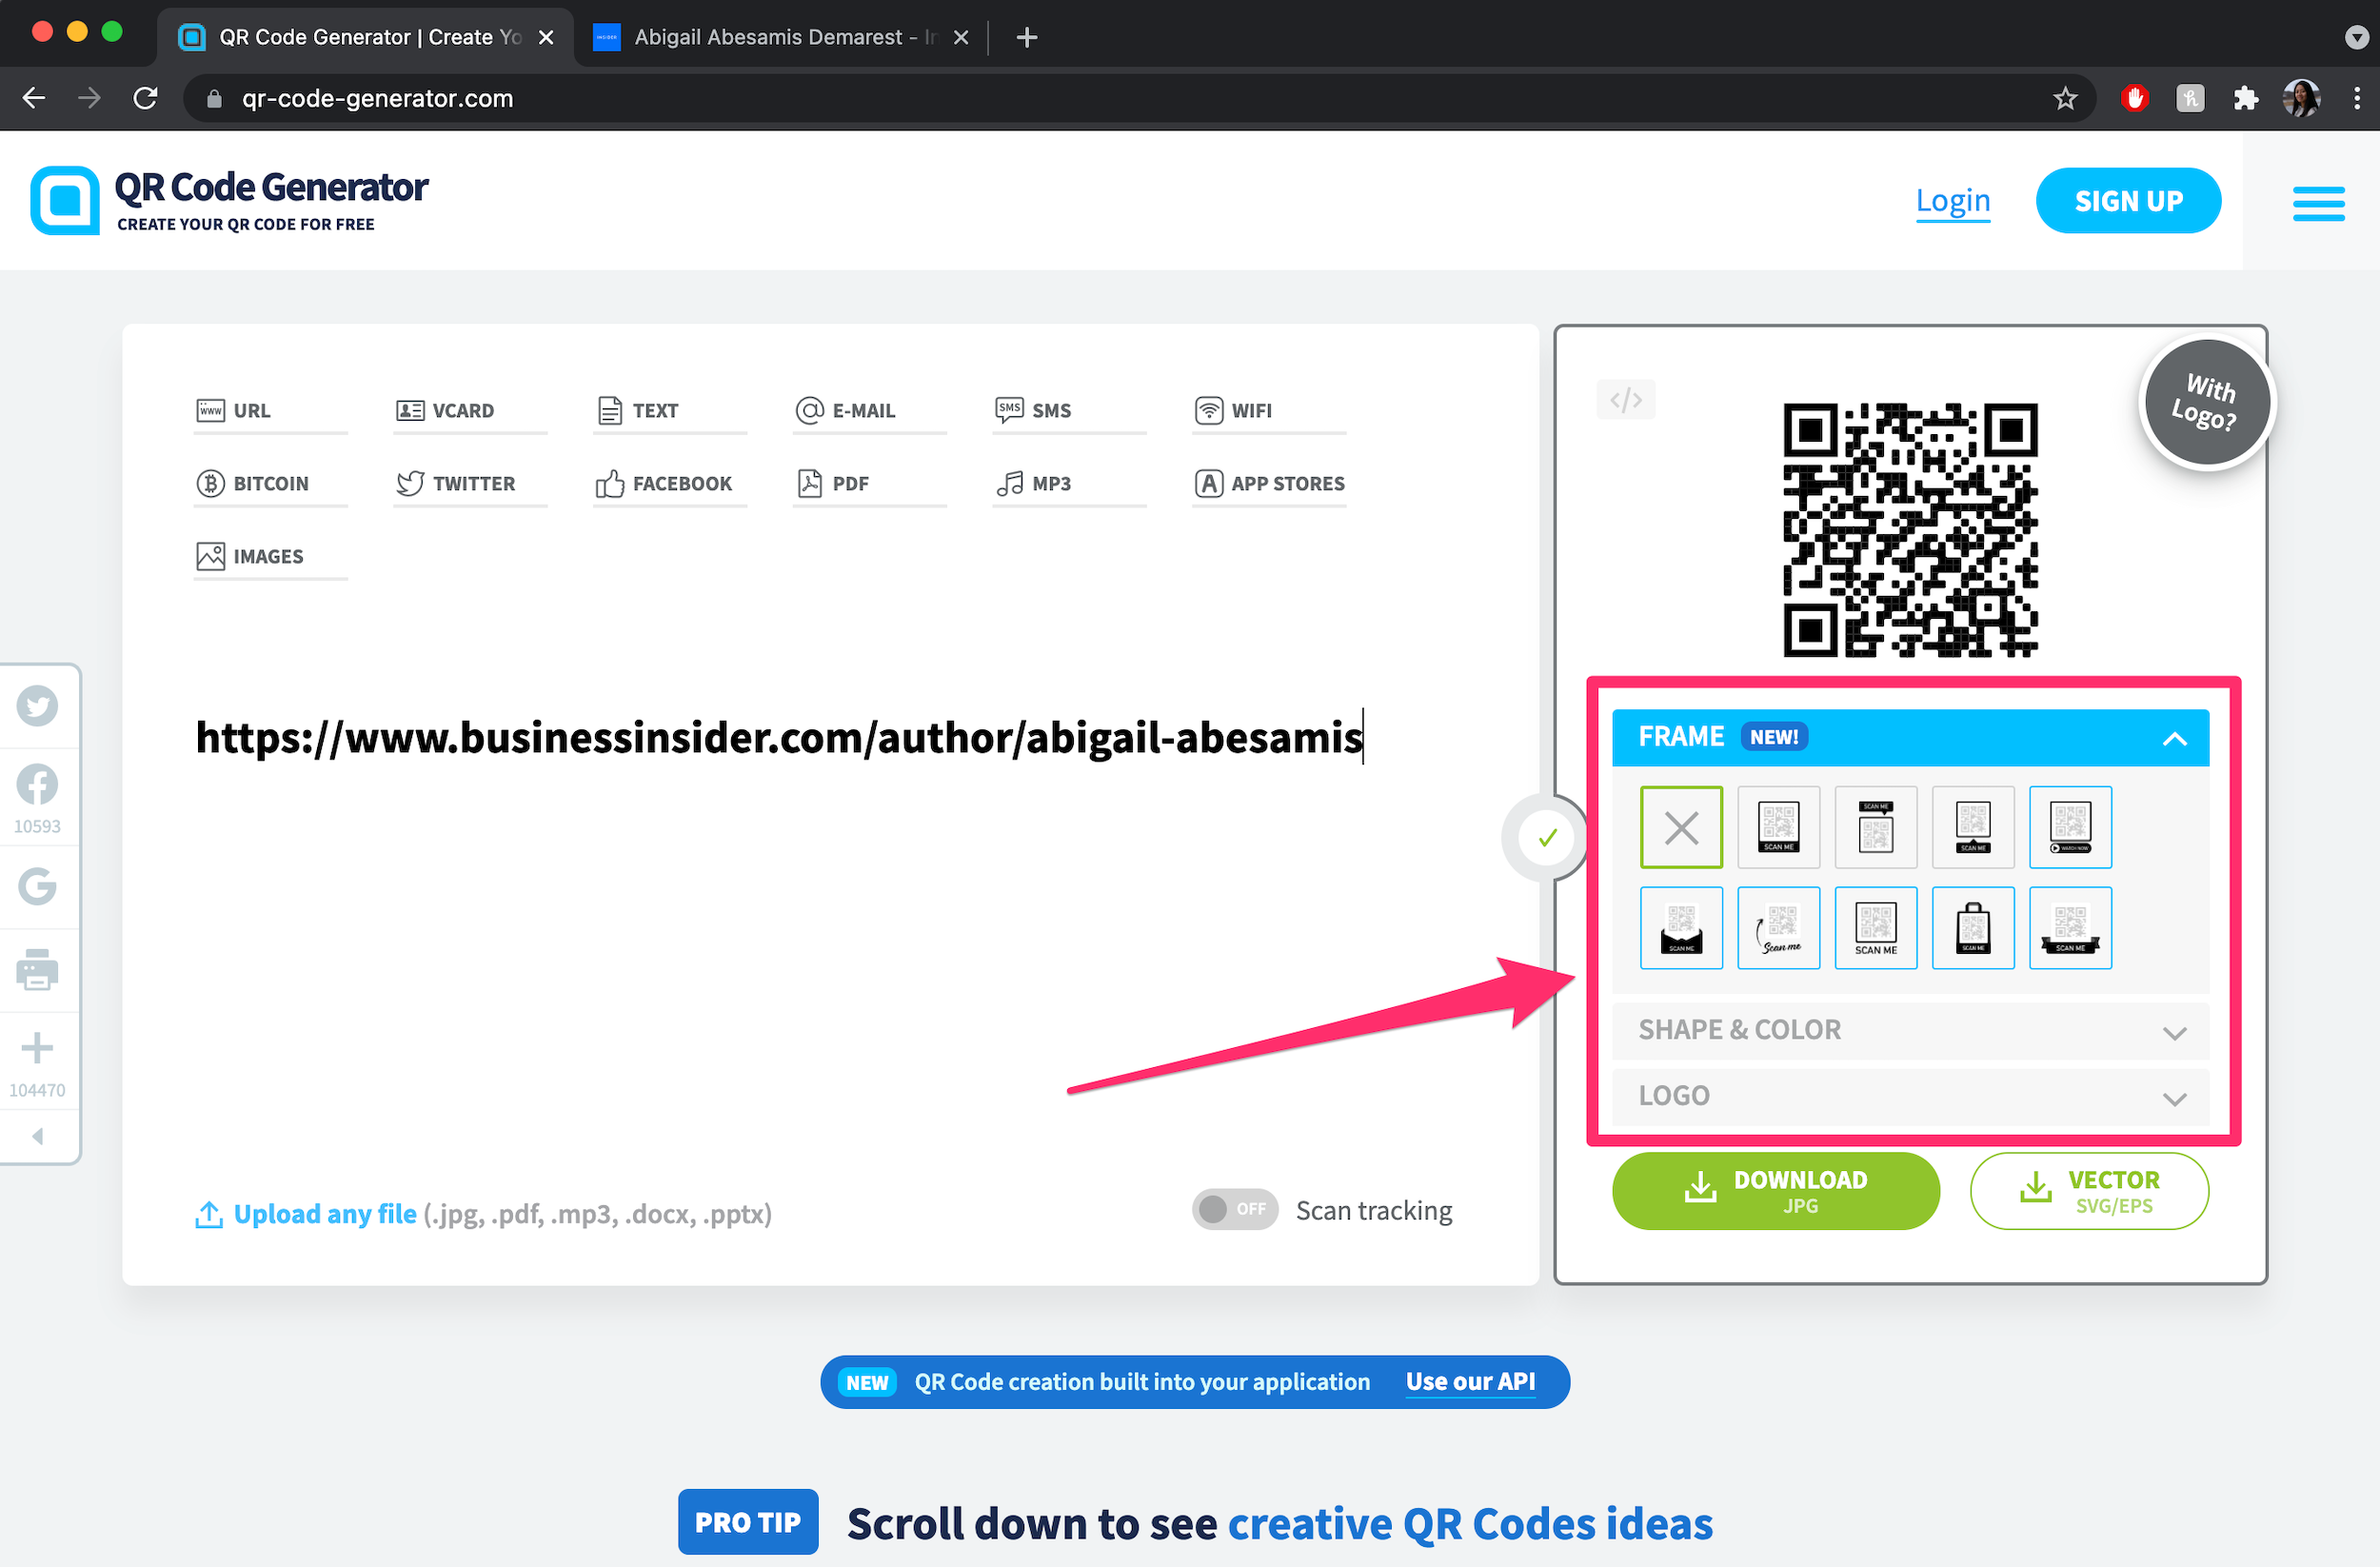Select the no-frame QR option
The image size is (2380, 1567).
pos(1678,825)
